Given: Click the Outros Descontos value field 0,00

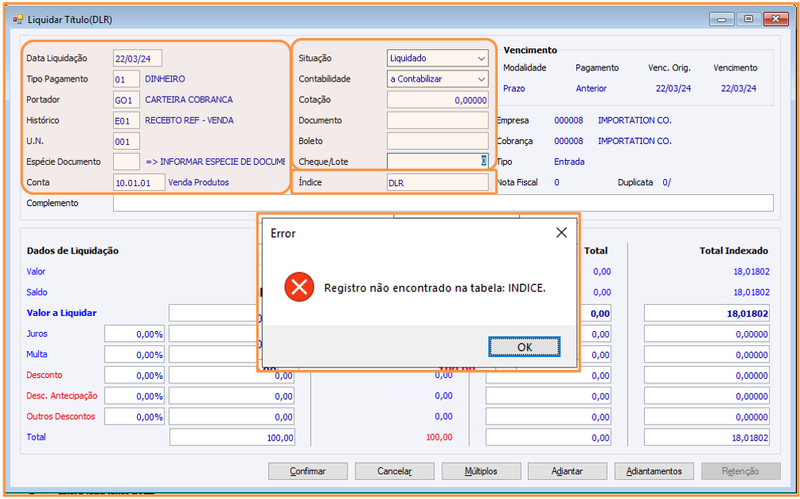Looking at the screenshot, I should pos(232,416).
